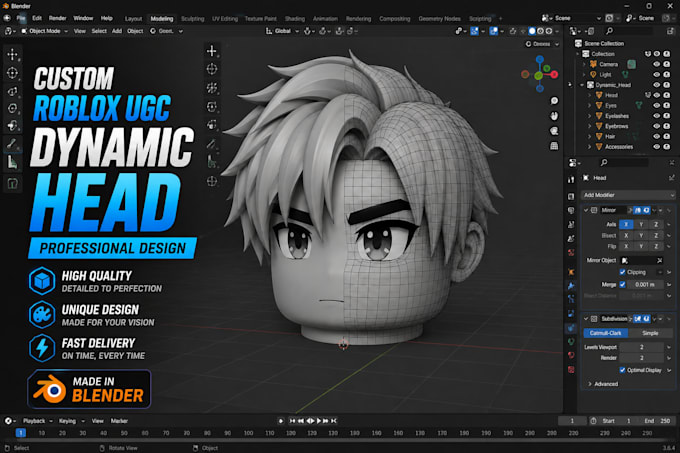The height and width of the screenshot is (453, 680).
Task: Collapse the Dynamic_Head collection in outliner
Action: [582, 85]
